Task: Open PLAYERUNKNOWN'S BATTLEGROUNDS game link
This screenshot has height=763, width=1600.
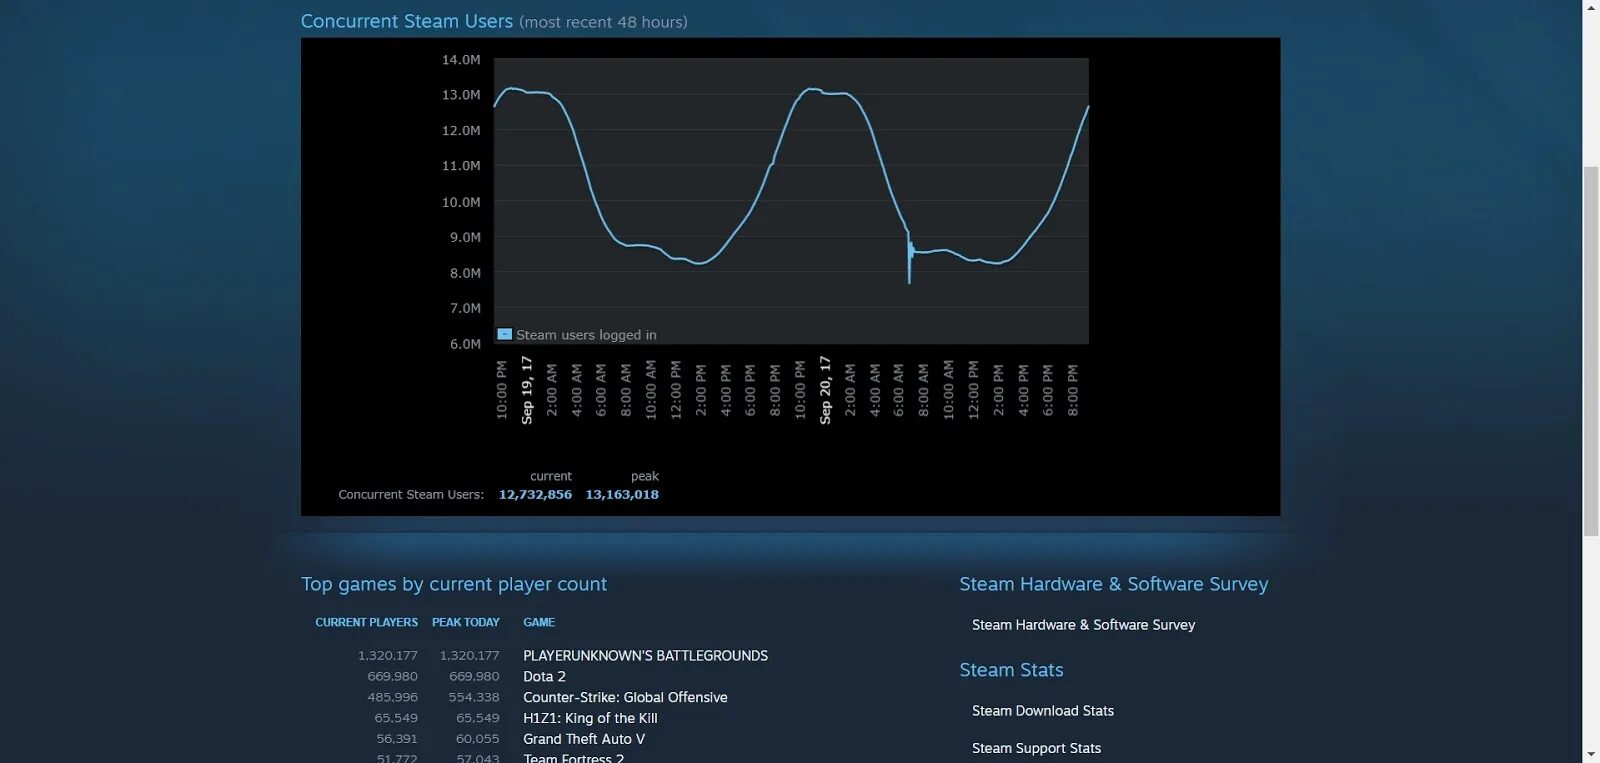Action: (x=645, y=656)
